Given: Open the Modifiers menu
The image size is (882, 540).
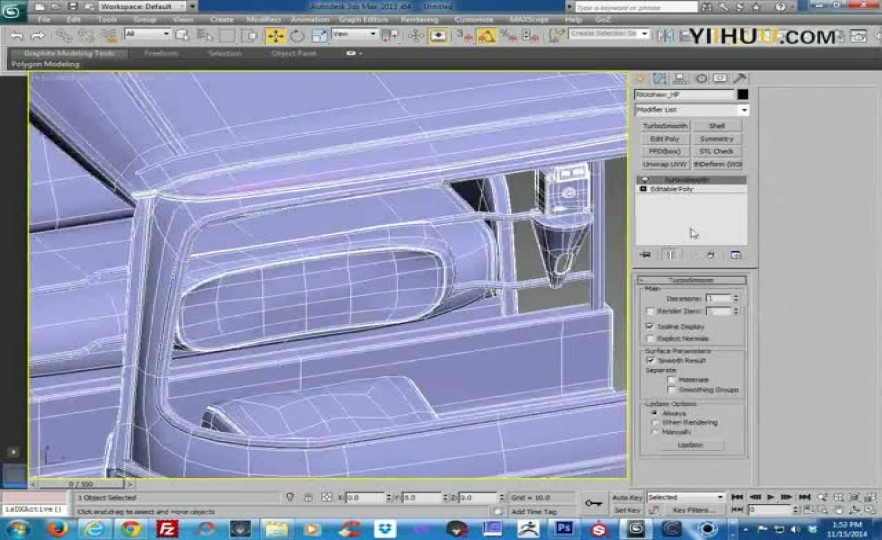Looking at the screenshot, I should coord(264,20).
